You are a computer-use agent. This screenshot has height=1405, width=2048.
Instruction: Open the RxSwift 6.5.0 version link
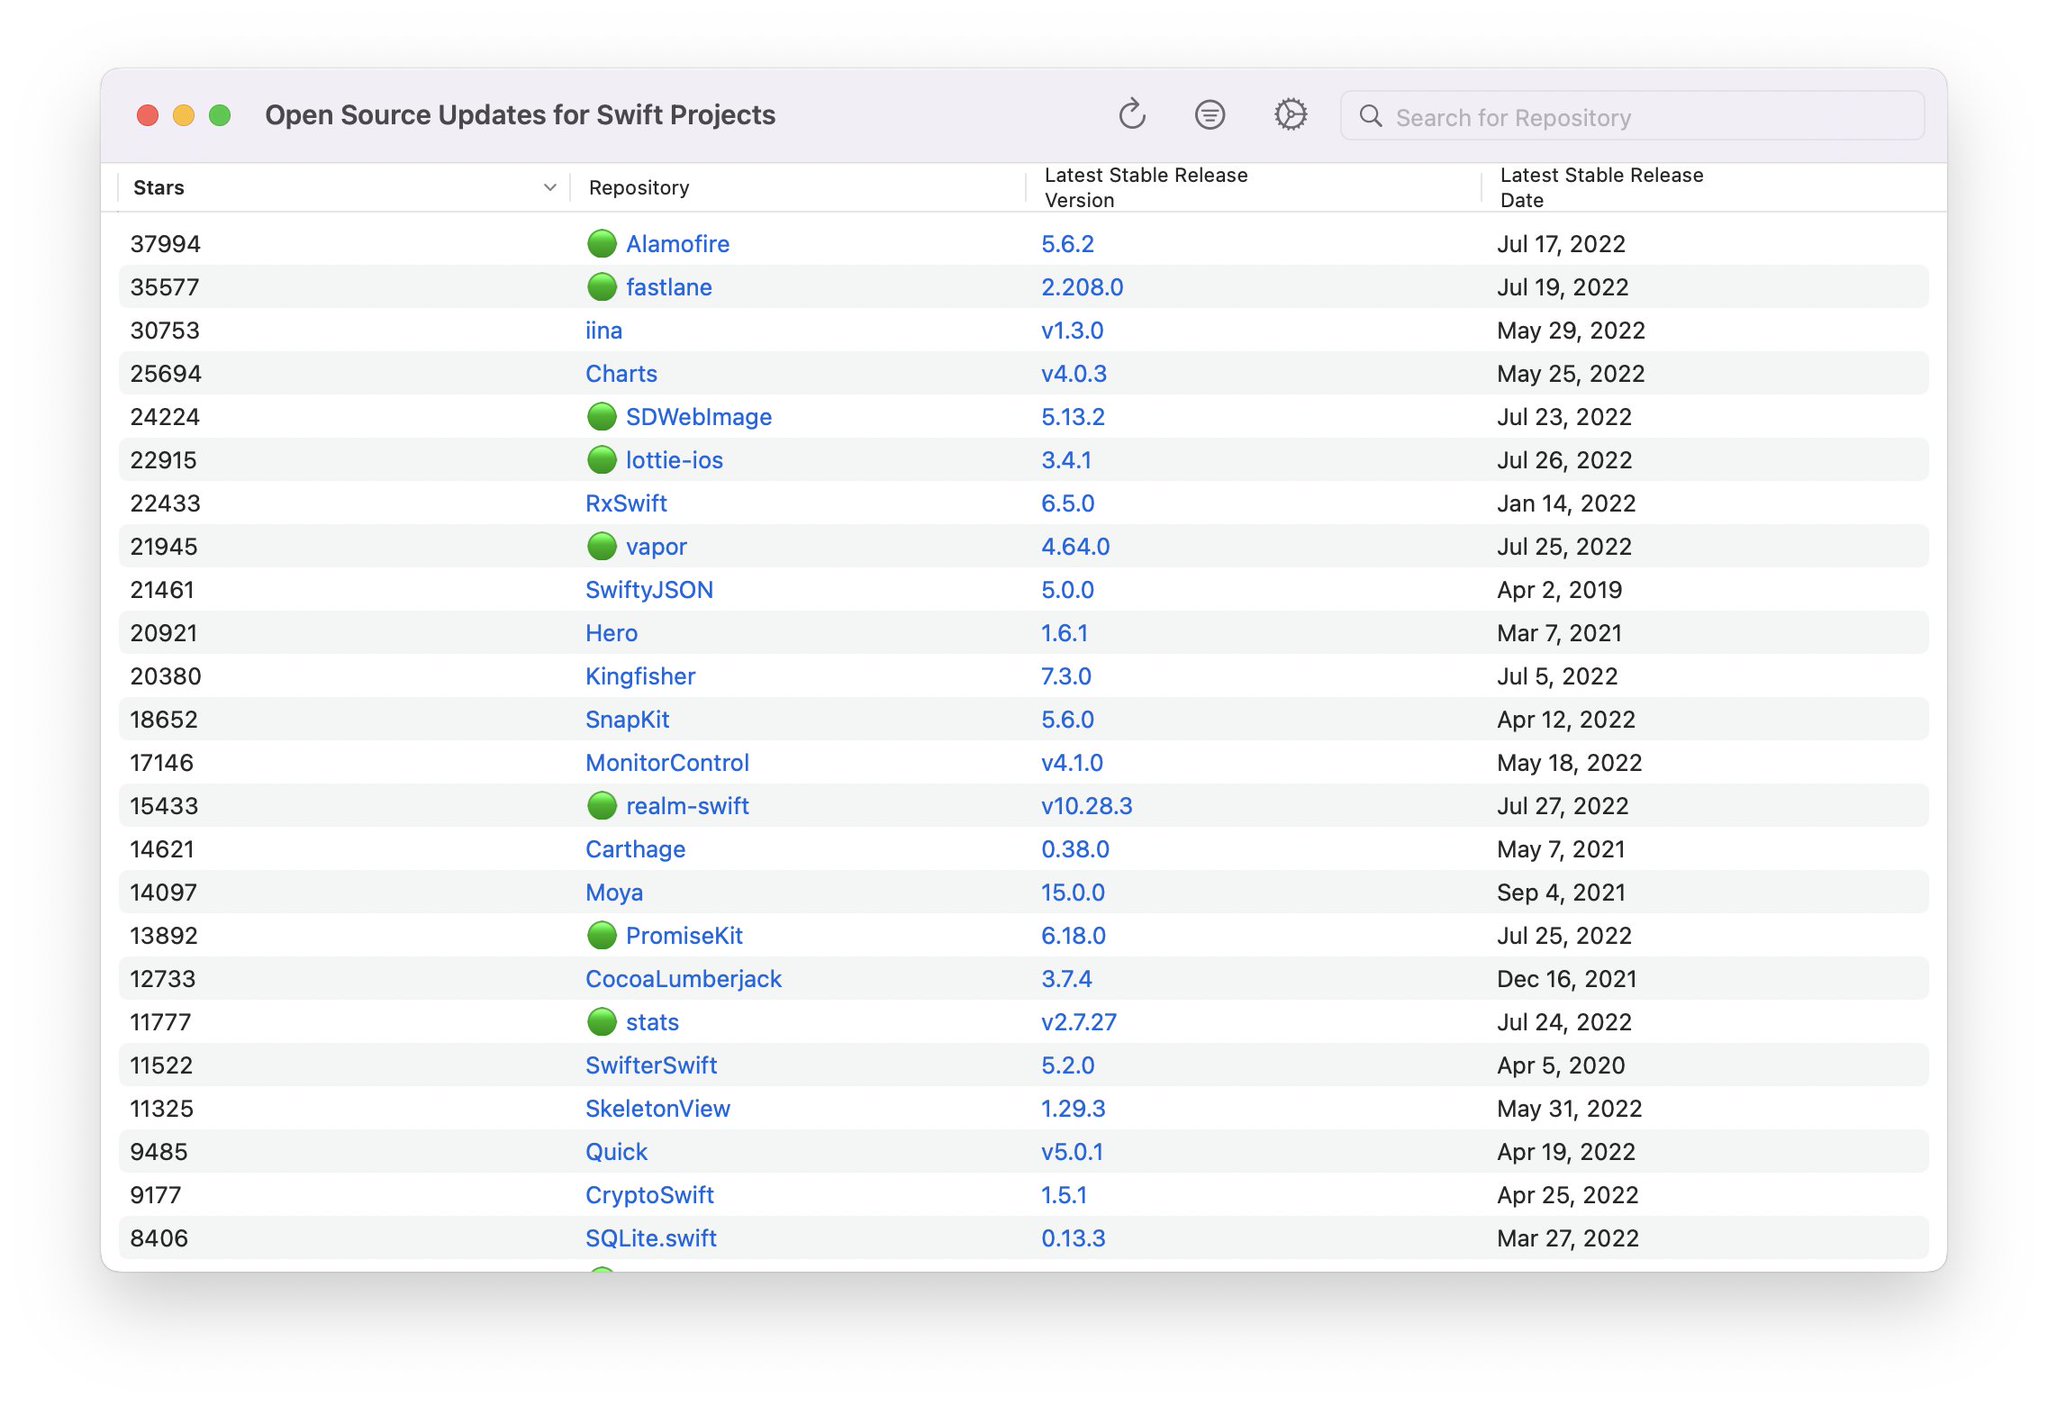(x=1067, y=503)
